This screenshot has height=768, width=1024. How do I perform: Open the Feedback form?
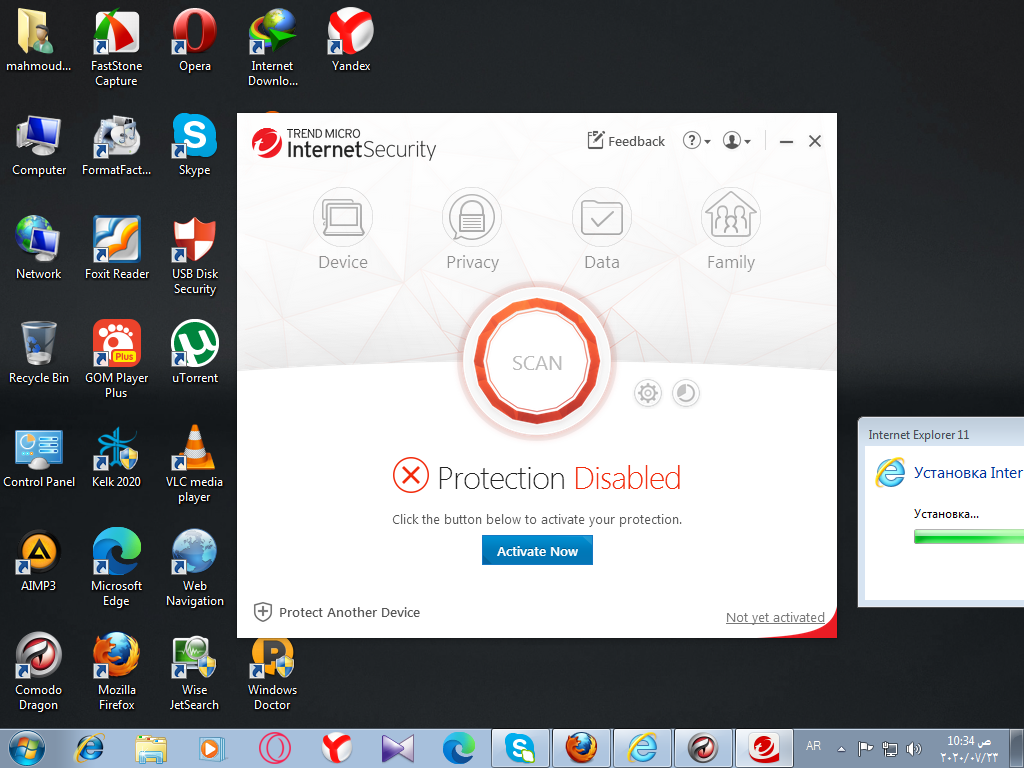(626, 141)
